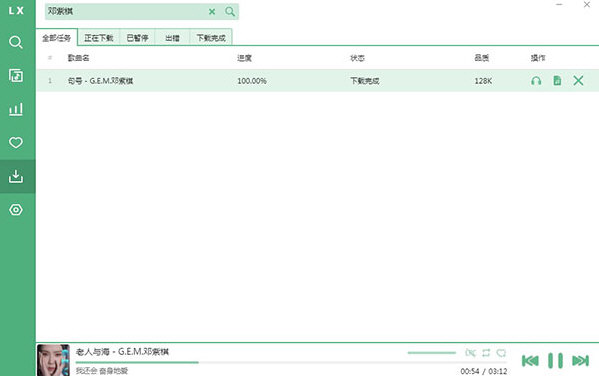Click the 状态 column header

tap(358, 58)
